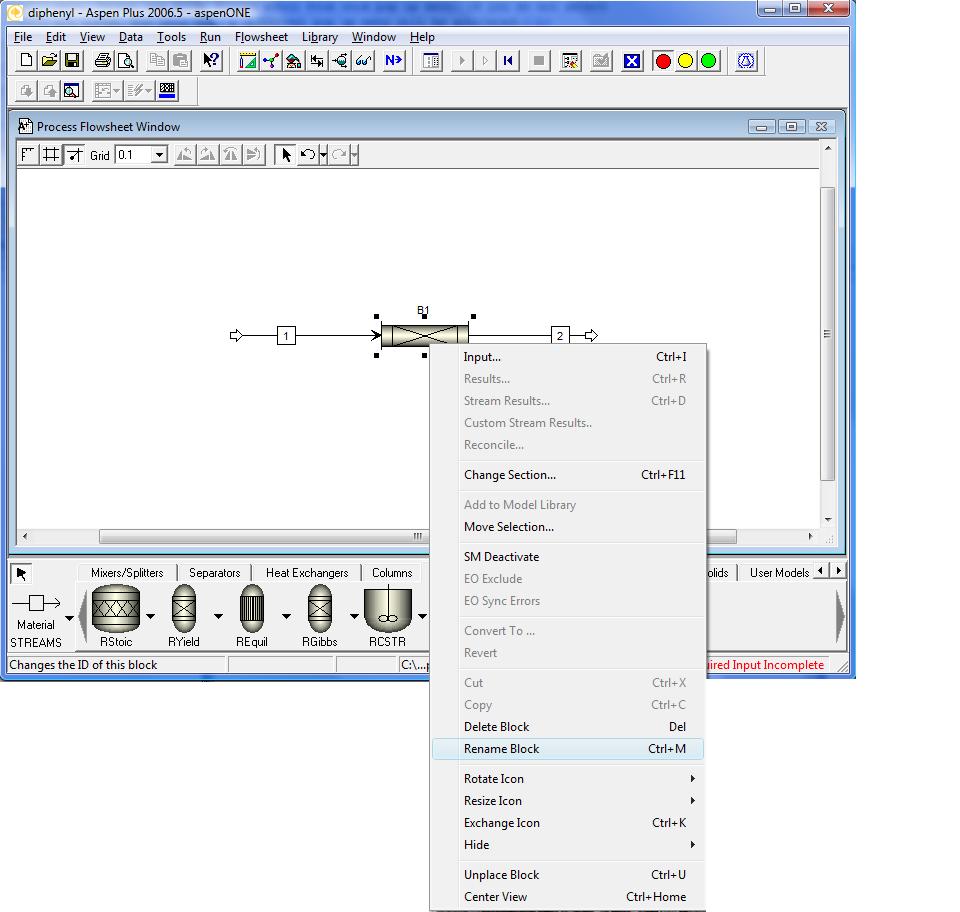This screenshot has height=912, width=960.
Task: Click the glasses icon in the main toolbar
Action: coord(364,61)
